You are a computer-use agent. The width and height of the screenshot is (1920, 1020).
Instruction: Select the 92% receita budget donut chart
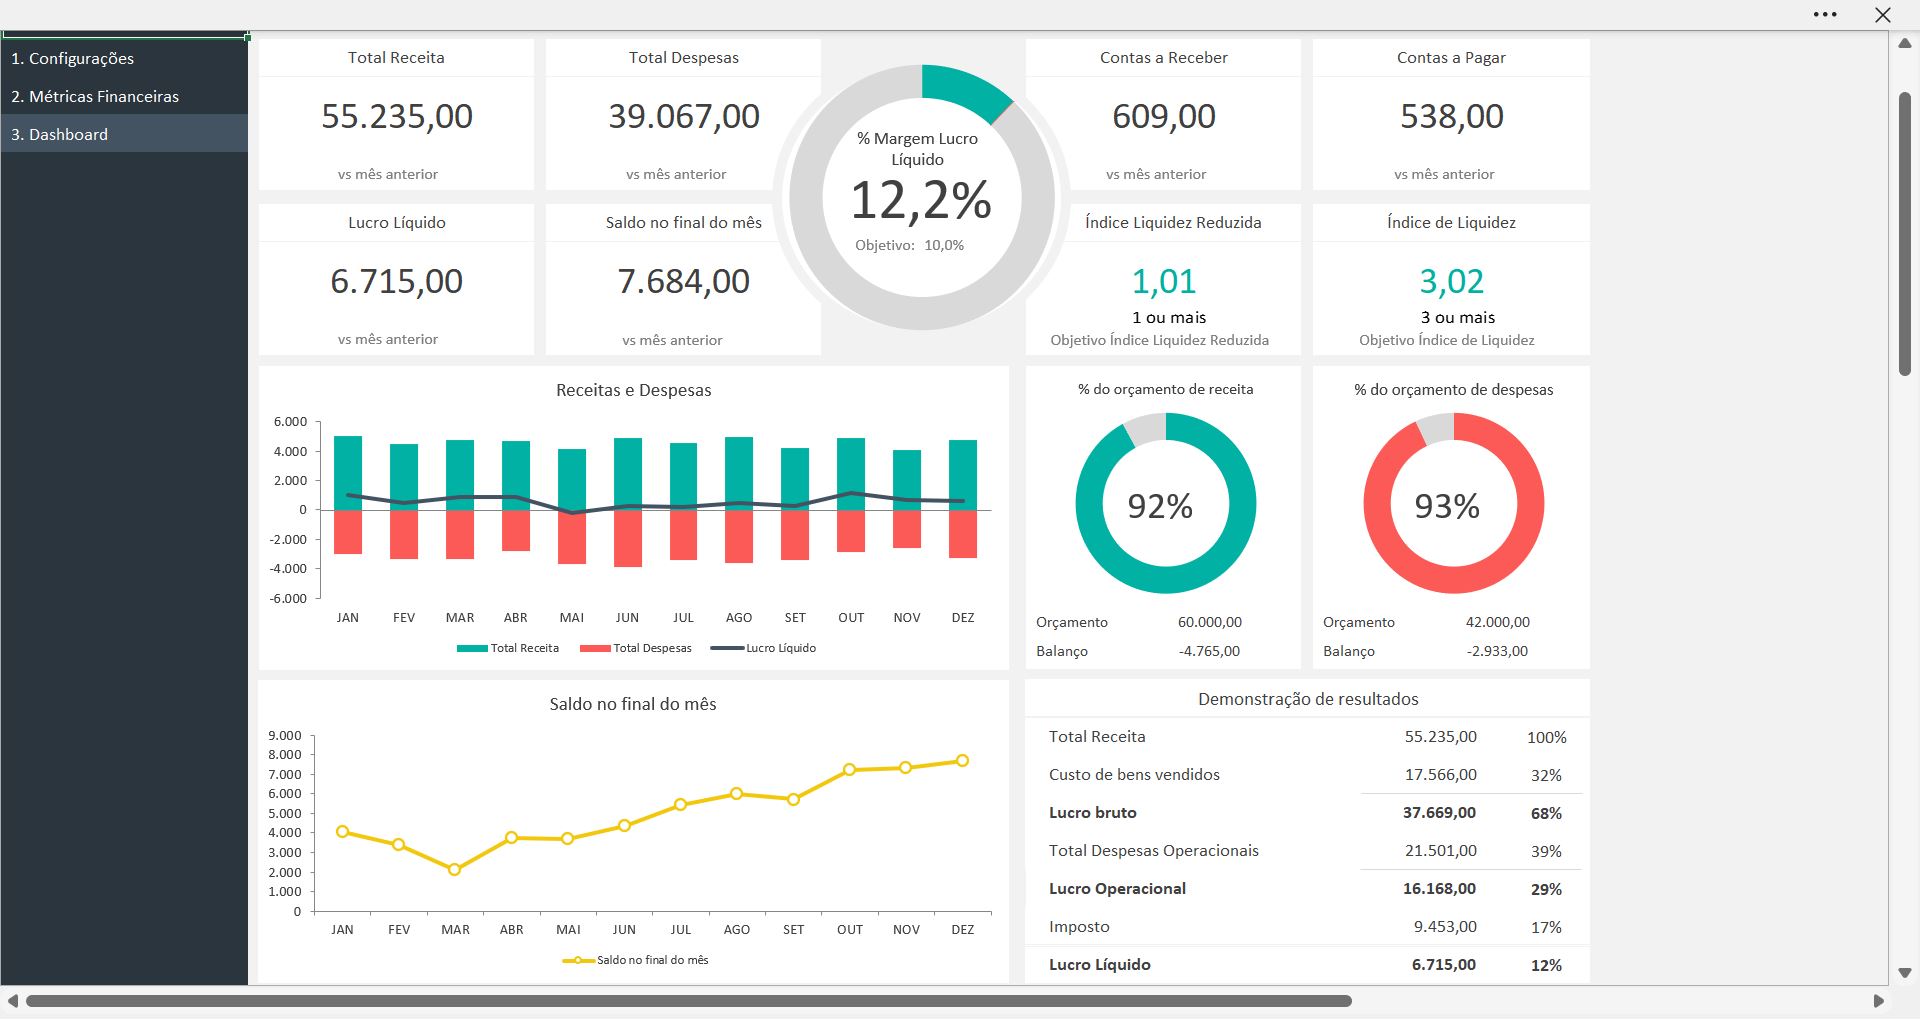point(1166,503)
